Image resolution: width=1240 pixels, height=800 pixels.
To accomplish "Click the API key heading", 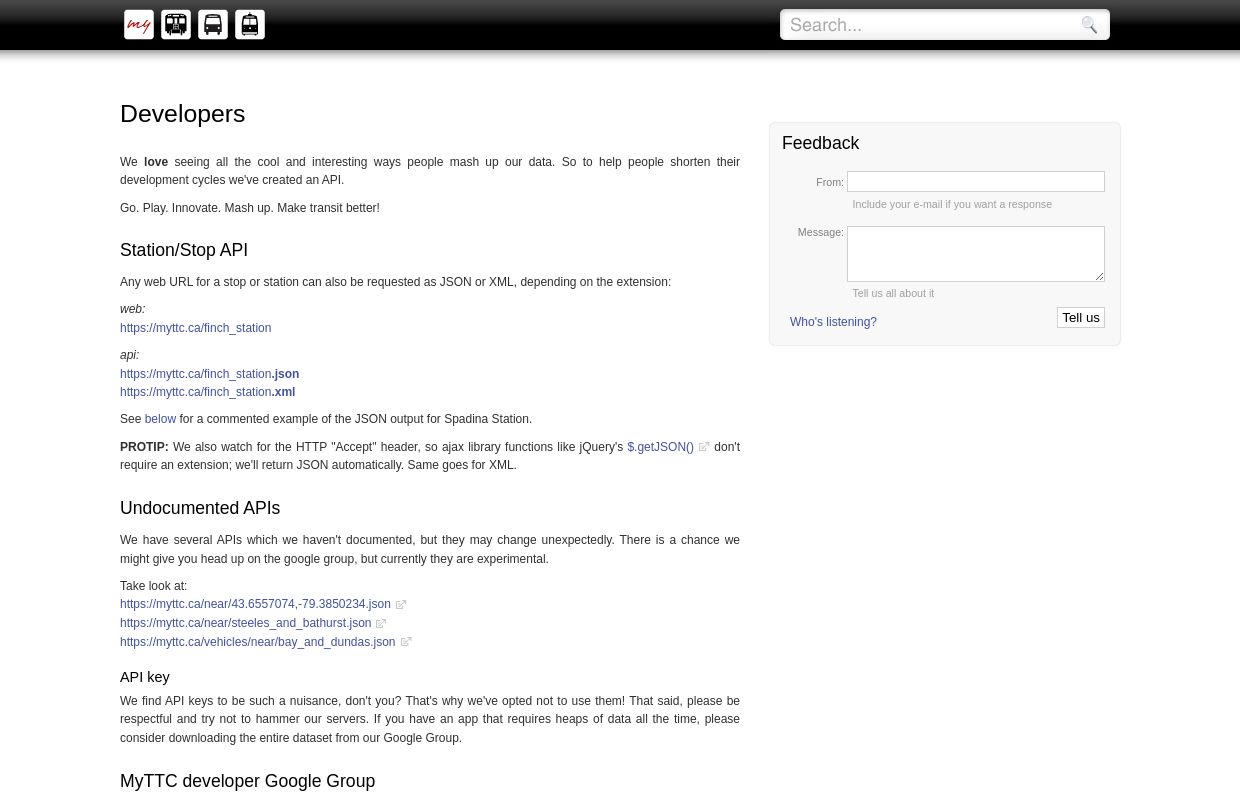I will coord(145,677).
